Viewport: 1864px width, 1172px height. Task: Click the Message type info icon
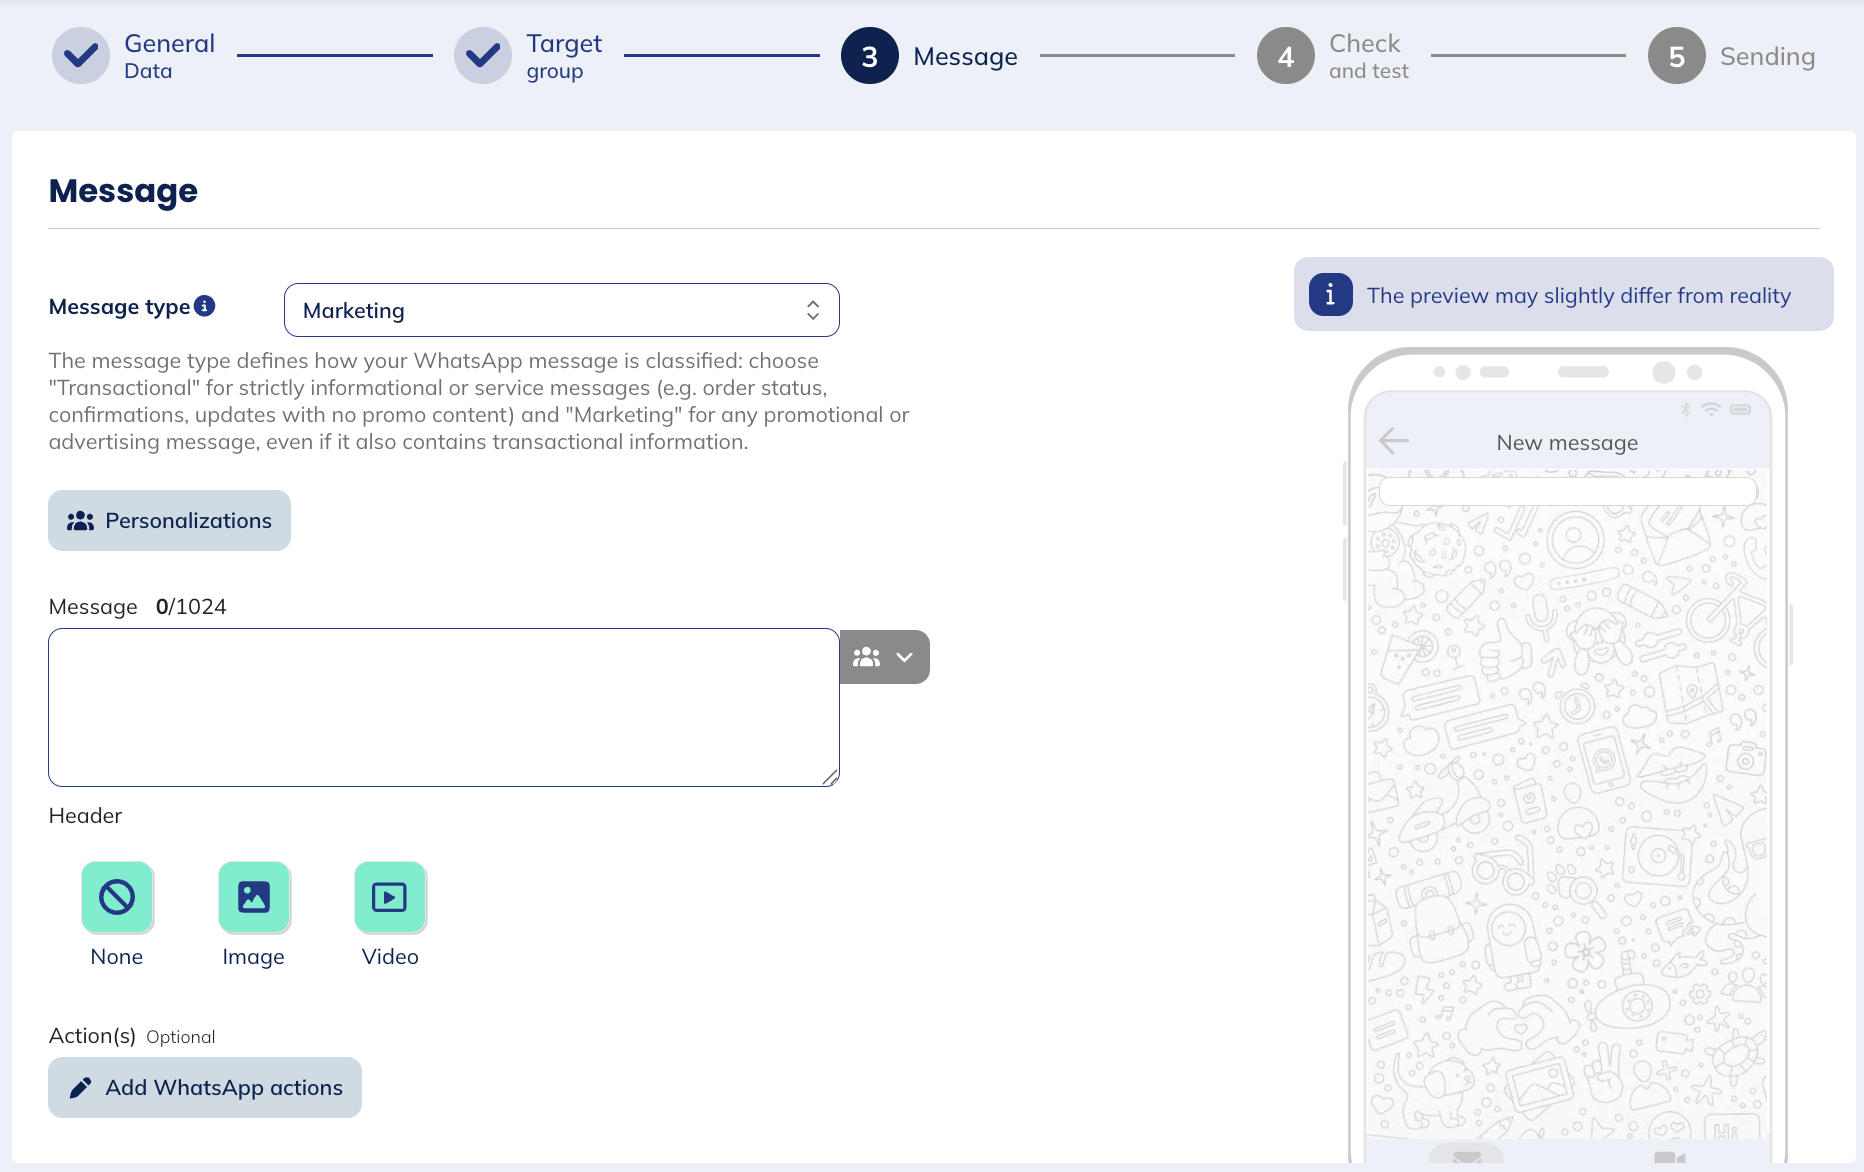point(204,306)
